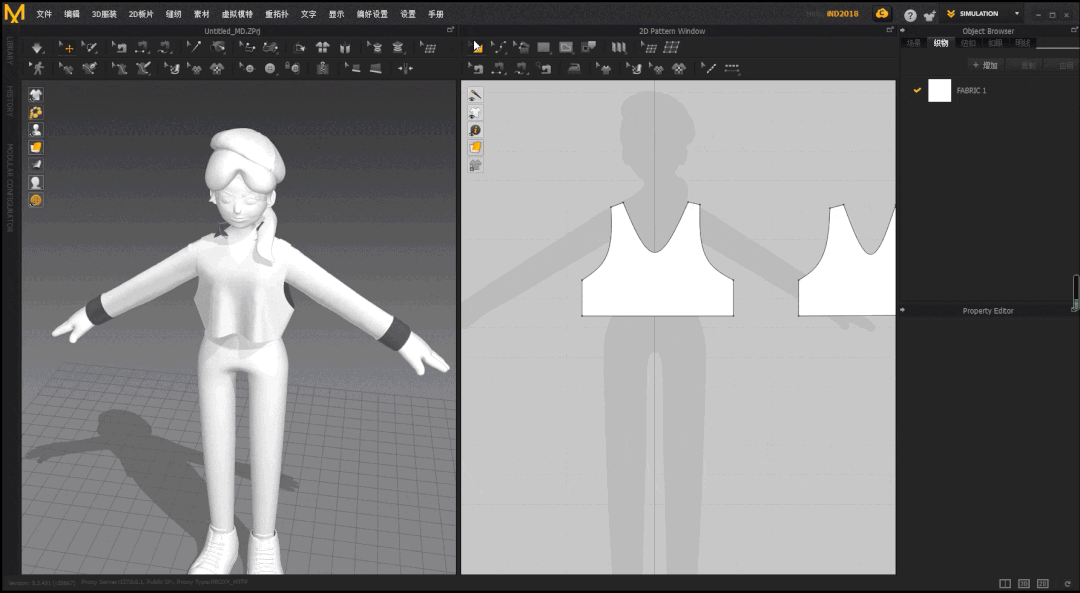The height and width of the screenshot is (593, 1080).
Task: Toggle the garment display icon in 3D view
Action: (x=36, y=94)
